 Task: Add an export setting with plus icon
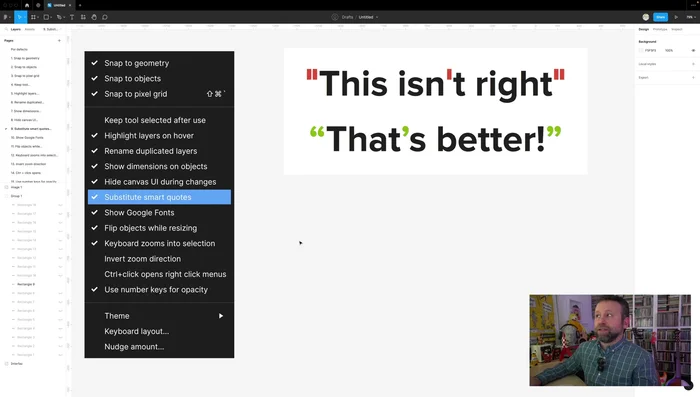click(x=693, y=77)
